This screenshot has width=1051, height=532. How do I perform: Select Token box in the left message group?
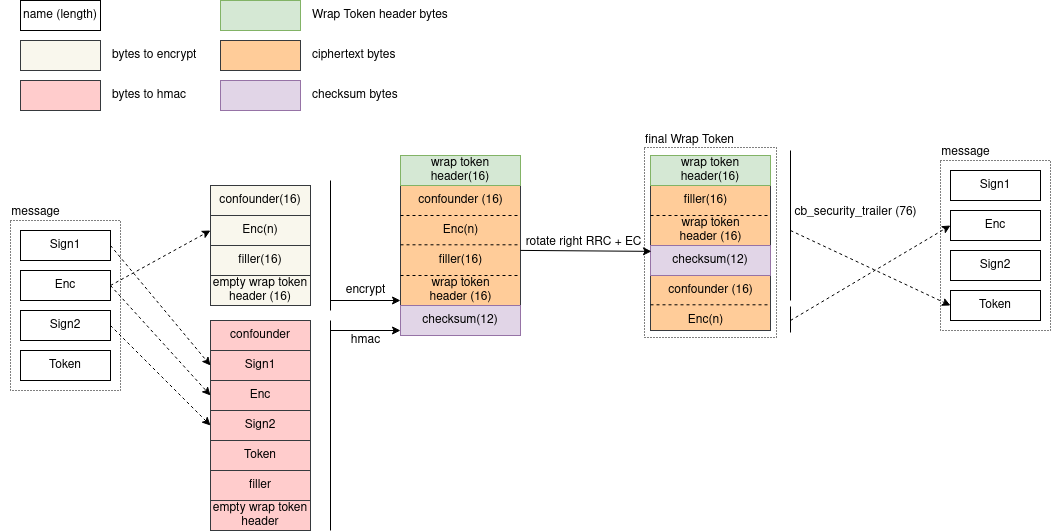[65, 365]
